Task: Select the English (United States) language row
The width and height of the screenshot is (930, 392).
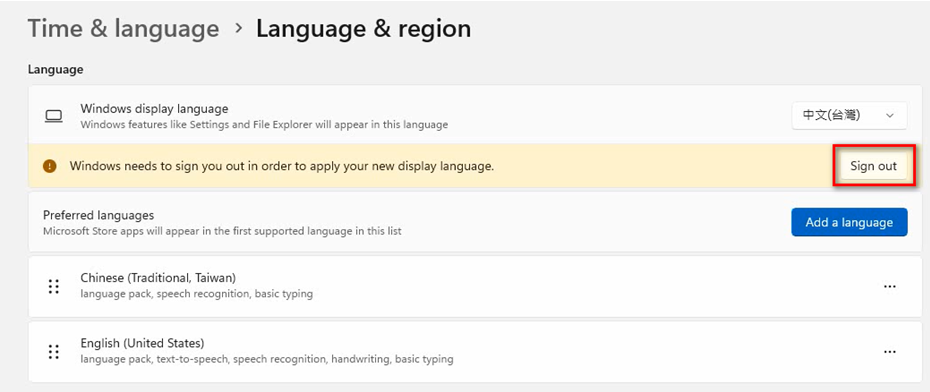Action: pyautogui.click(x=475, y=352)
